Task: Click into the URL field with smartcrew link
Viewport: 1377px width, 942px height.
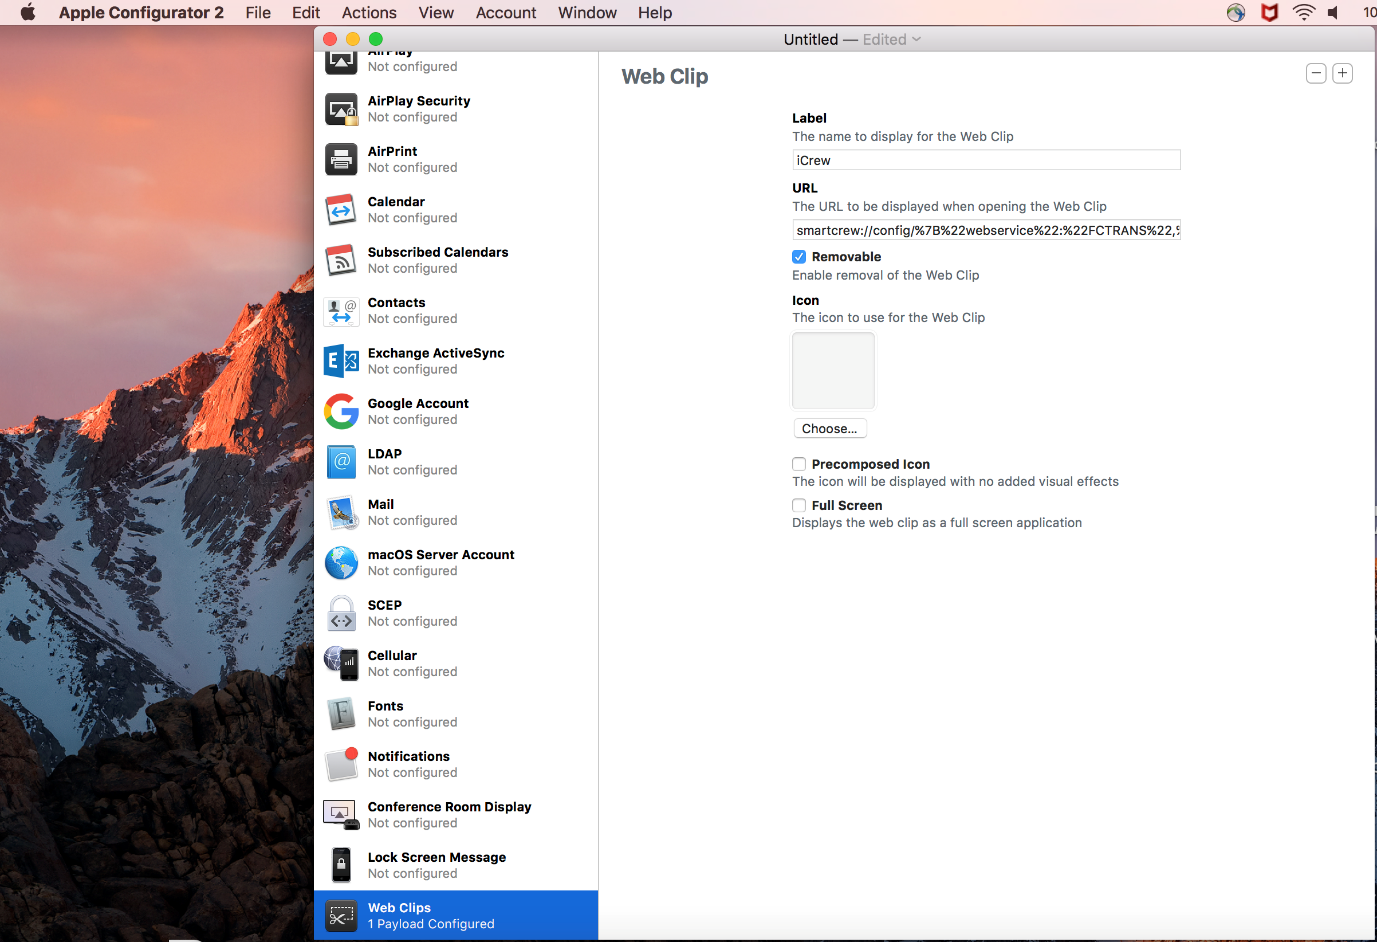Action: click(986, 230)
